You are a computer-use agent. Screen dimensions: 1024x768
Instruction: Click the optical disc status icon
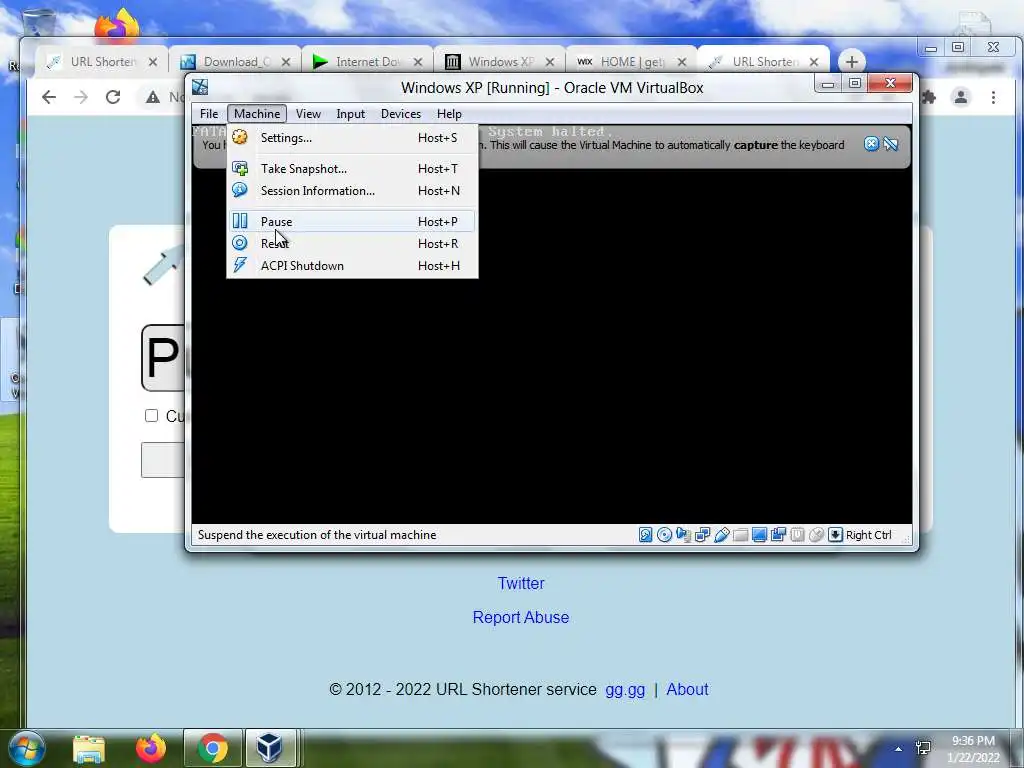pyautogui.click(x=664, y=535)
